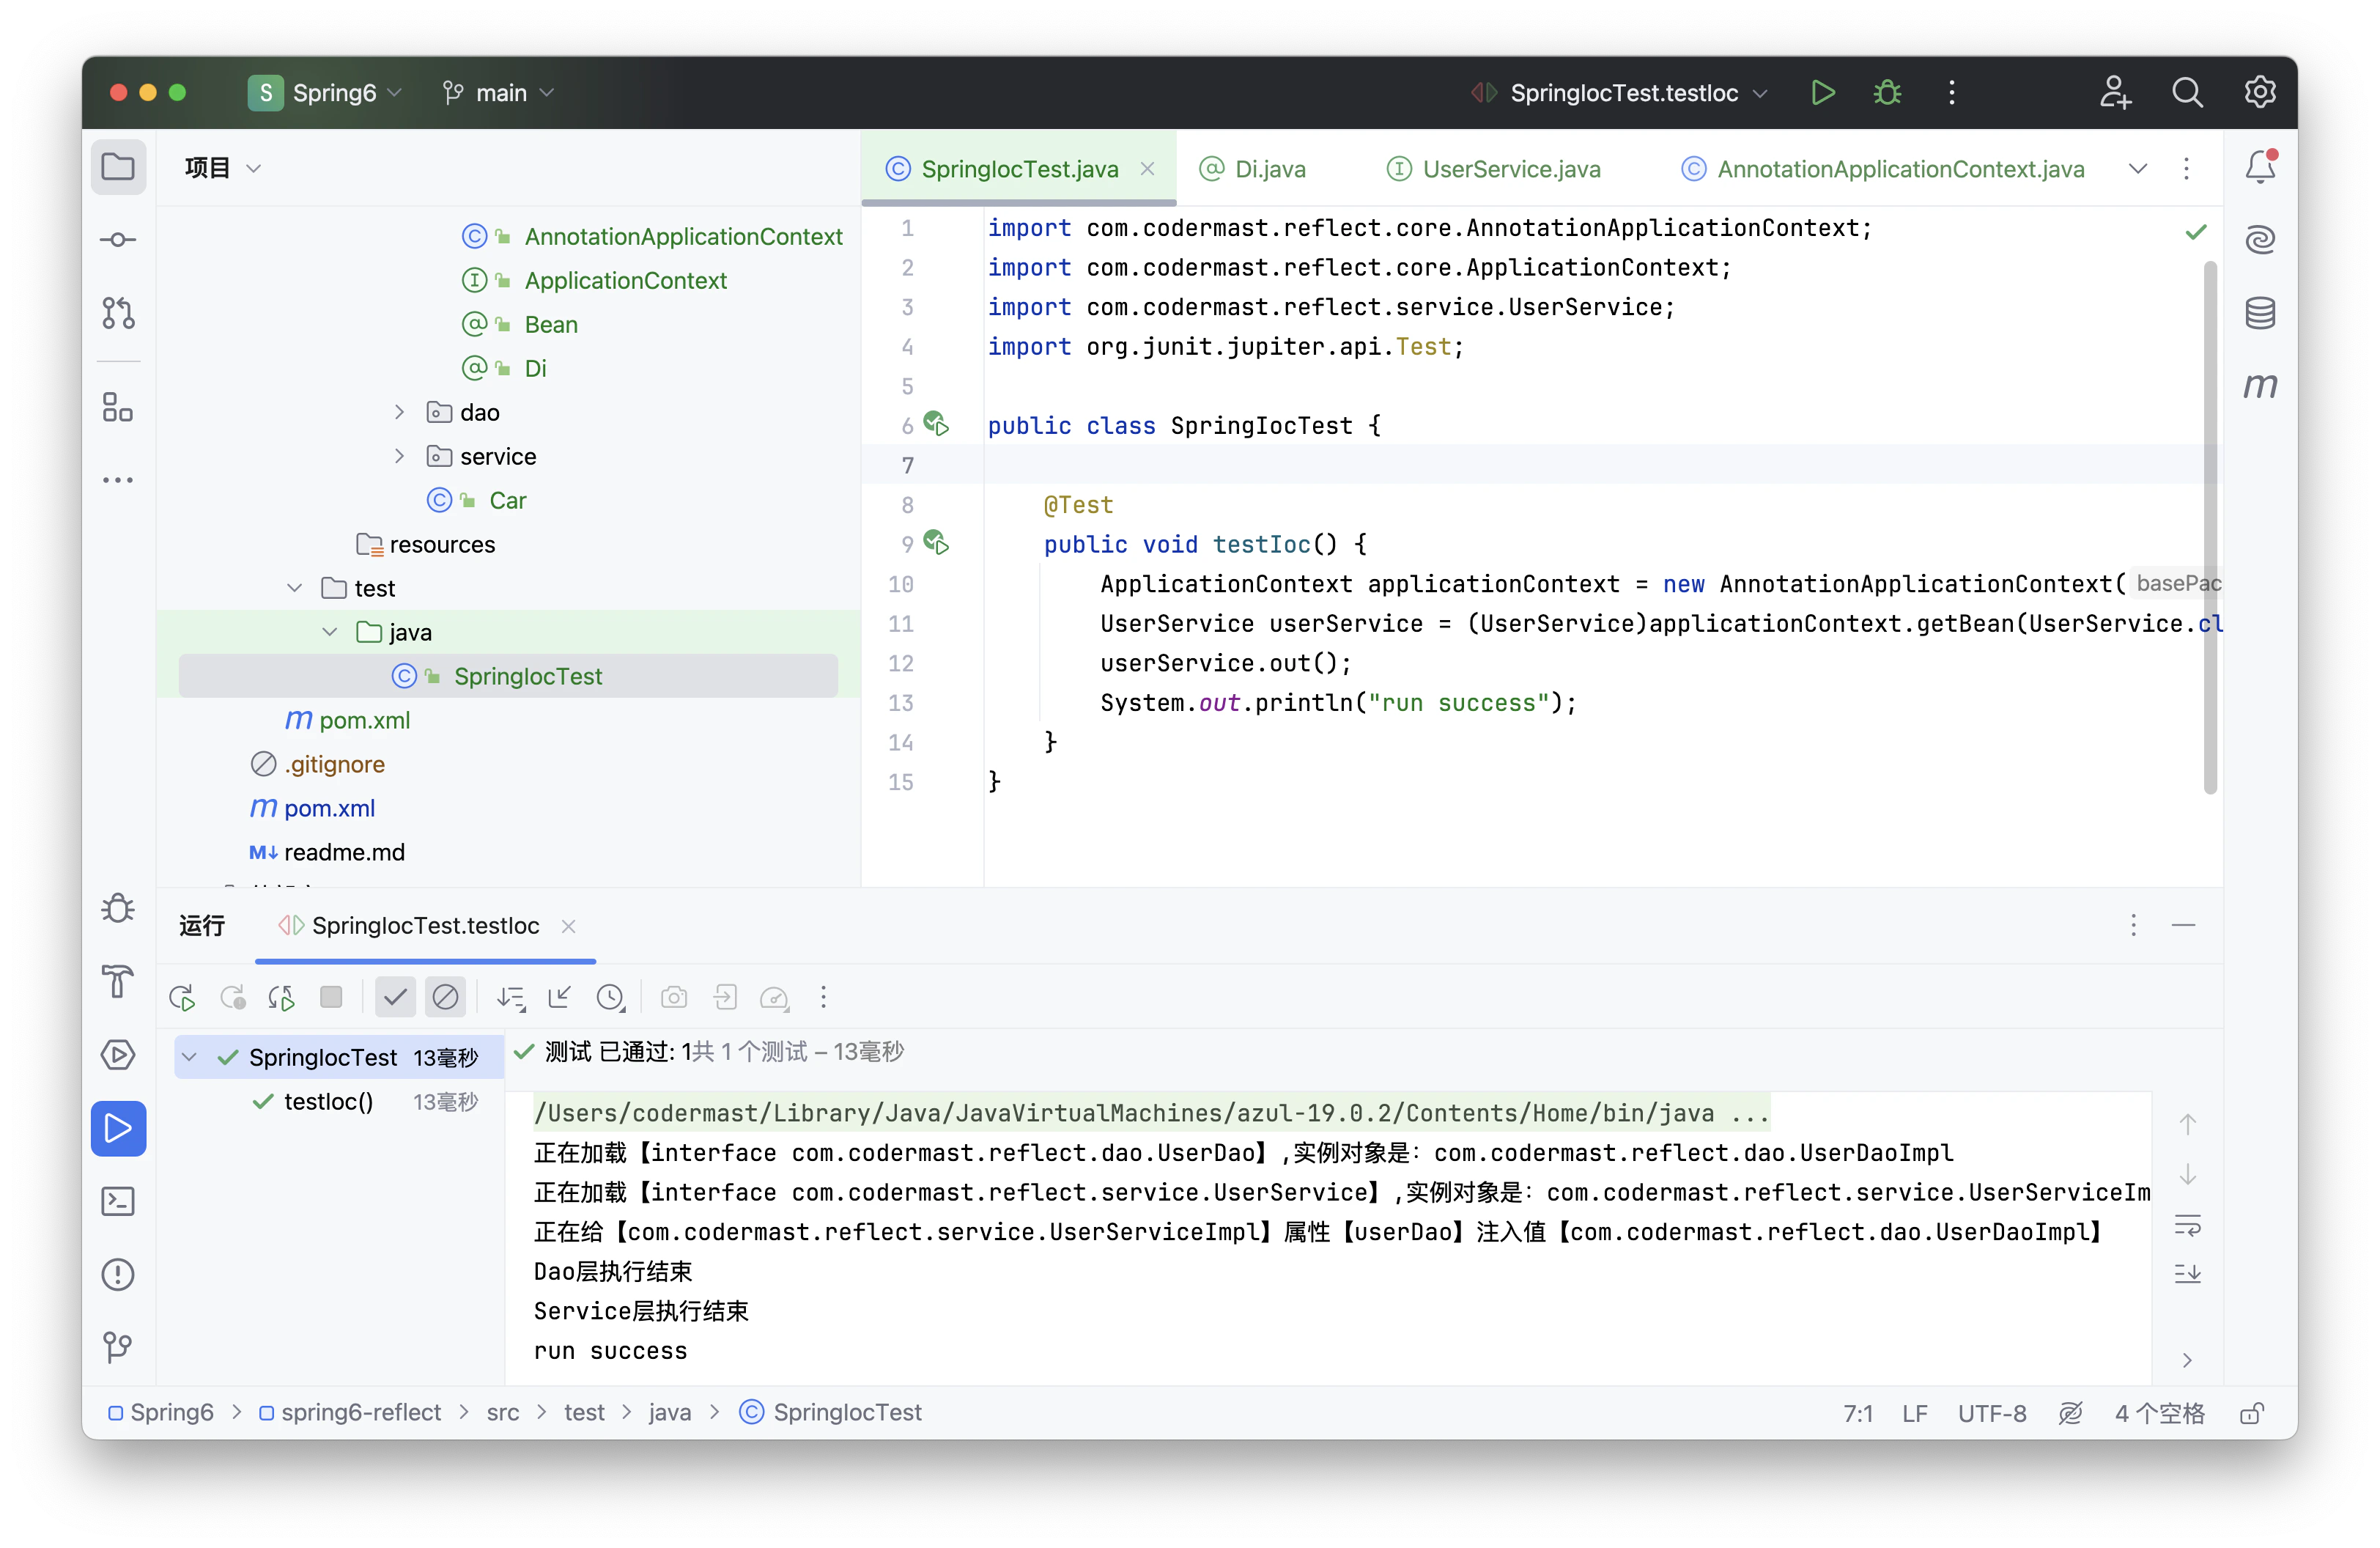Viewport: 2380px width, 1548px height.
Task: Open the main branch dropdown
Action: tap(498, 93)
